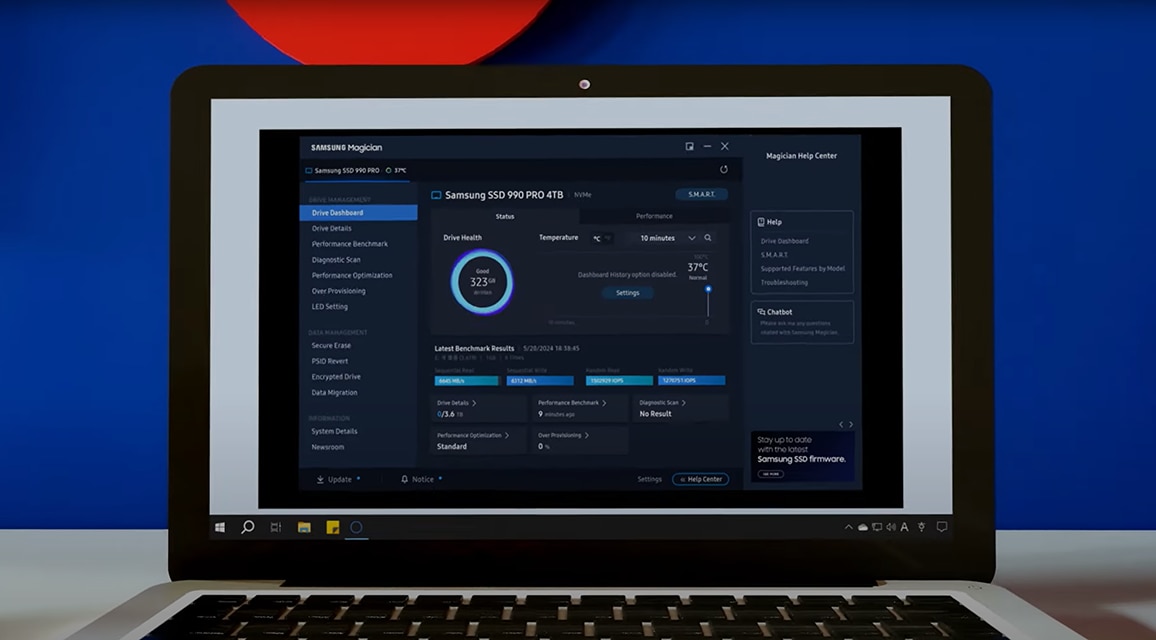Screen dimensions: 1156x640
Task: Select PSID Revert in sidebar
Action: (330, 361)
